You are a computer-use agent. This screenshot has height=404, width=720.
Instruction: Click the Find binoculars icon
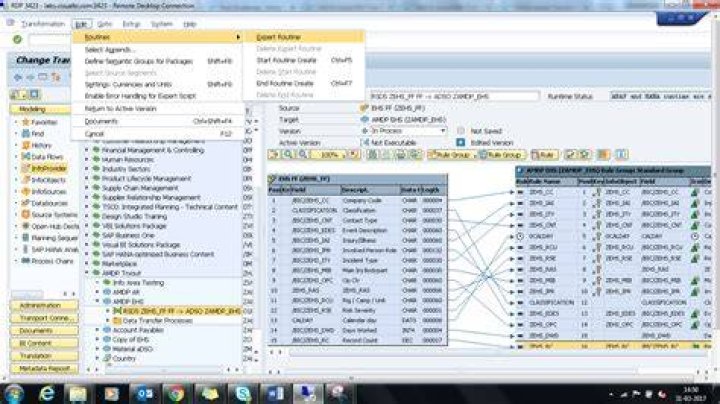click(x=26, y=134)
